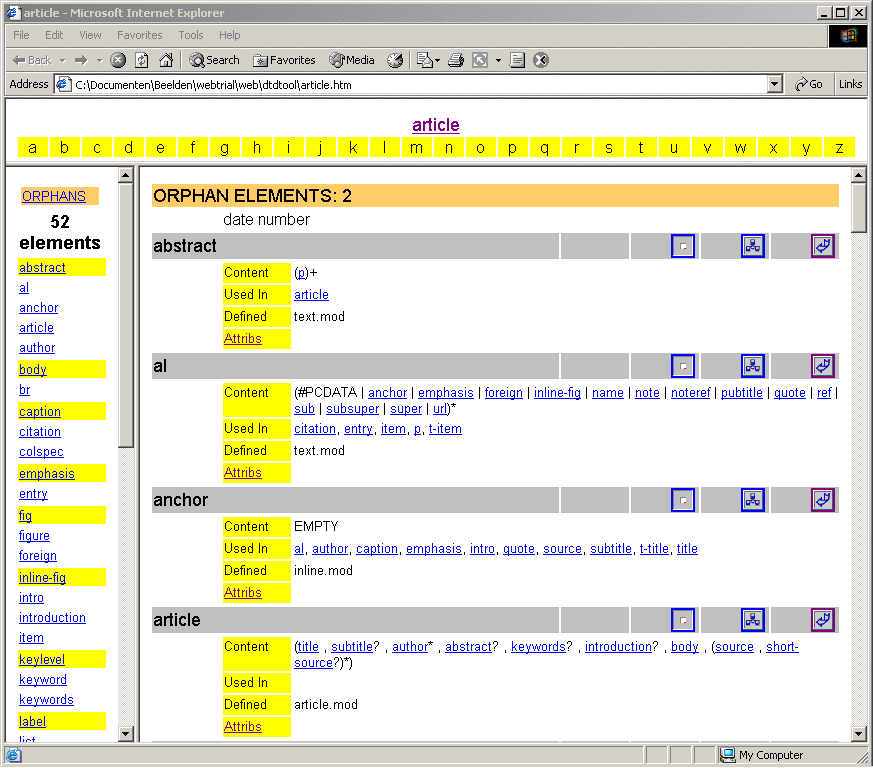The height and width of the screenshot is (768, 873).
Task: Click the tree diagram icon for article
Action: (753, 620)
